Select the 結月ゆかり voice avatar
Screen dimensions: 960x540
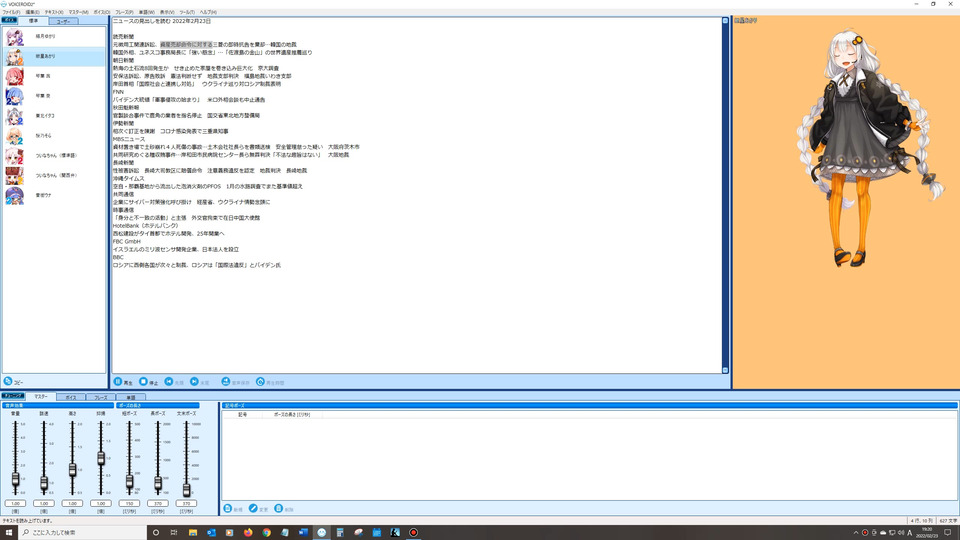click(14, 37)
